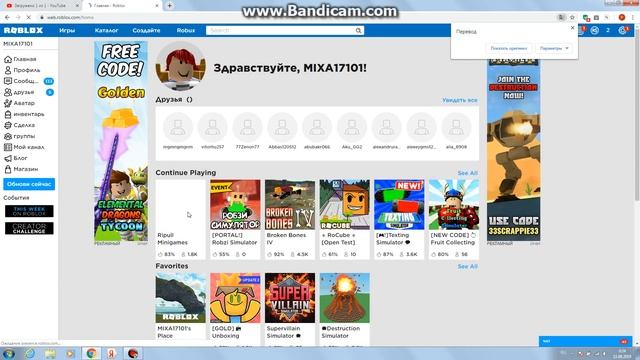Open the Windows Start button
This screenshot has height=360, width=640.
pyautogui.click(x=9, y=353)
